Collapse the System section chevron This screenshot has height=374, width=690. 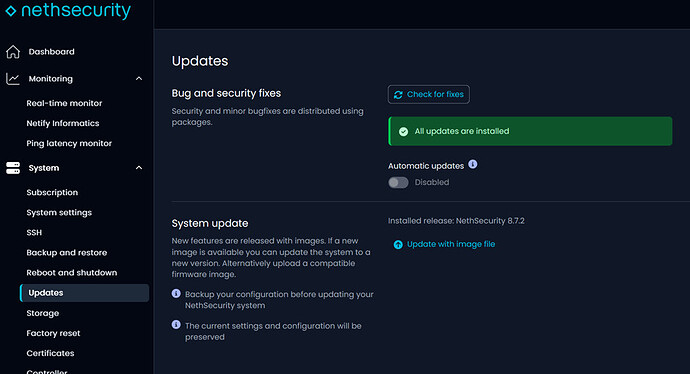pos(139,168)
